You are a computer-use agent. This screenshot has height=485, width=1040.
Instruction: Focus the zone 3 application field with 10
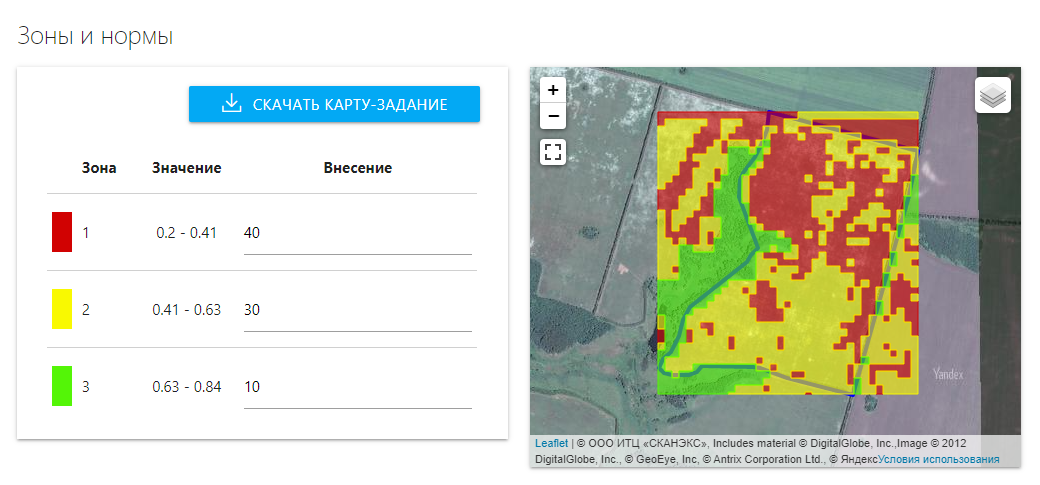coord(357,387)
